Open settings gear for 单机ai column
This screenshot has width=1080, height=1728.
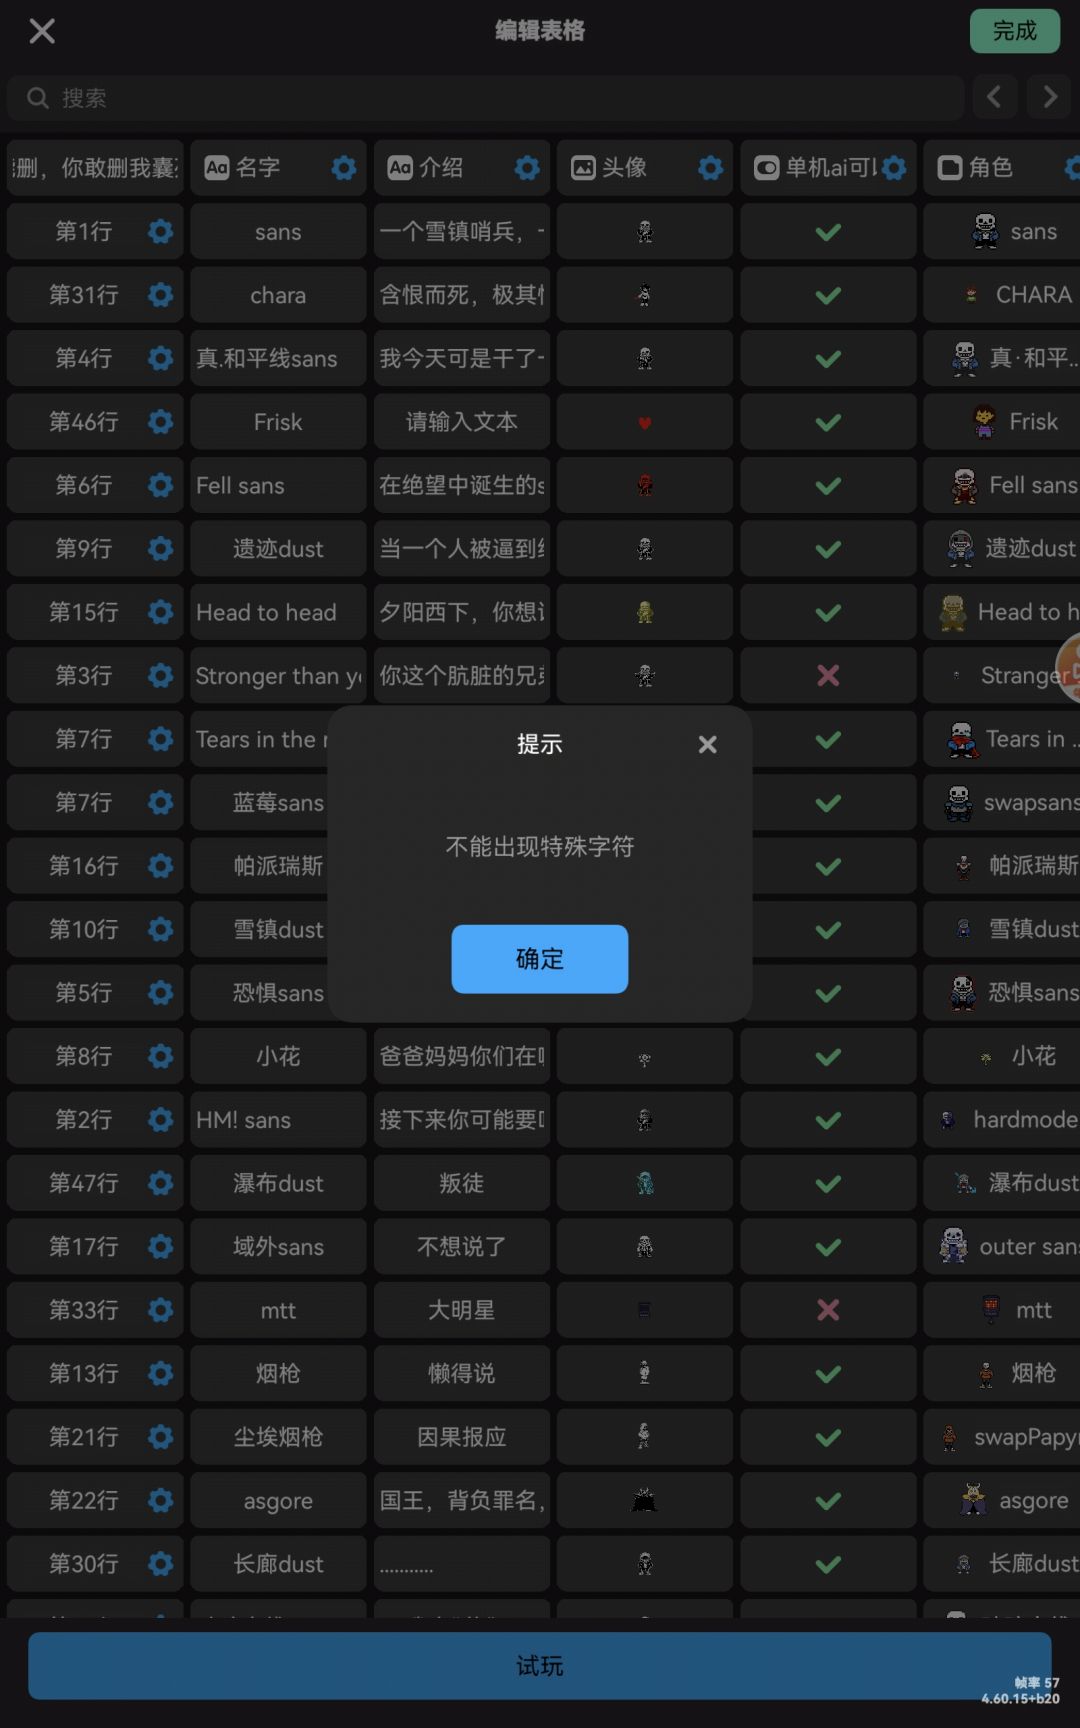tap(894, 168)
